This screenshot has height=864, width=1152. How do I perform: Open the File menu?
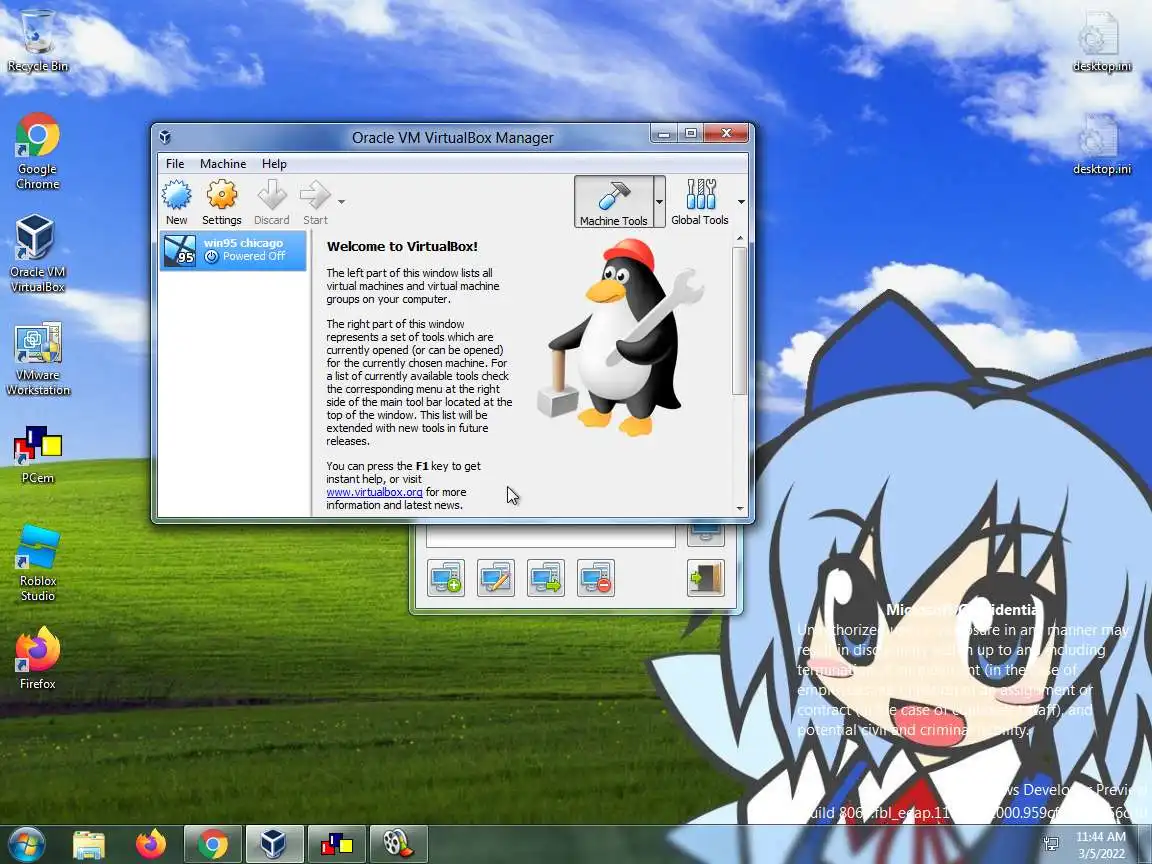point(175,163)
